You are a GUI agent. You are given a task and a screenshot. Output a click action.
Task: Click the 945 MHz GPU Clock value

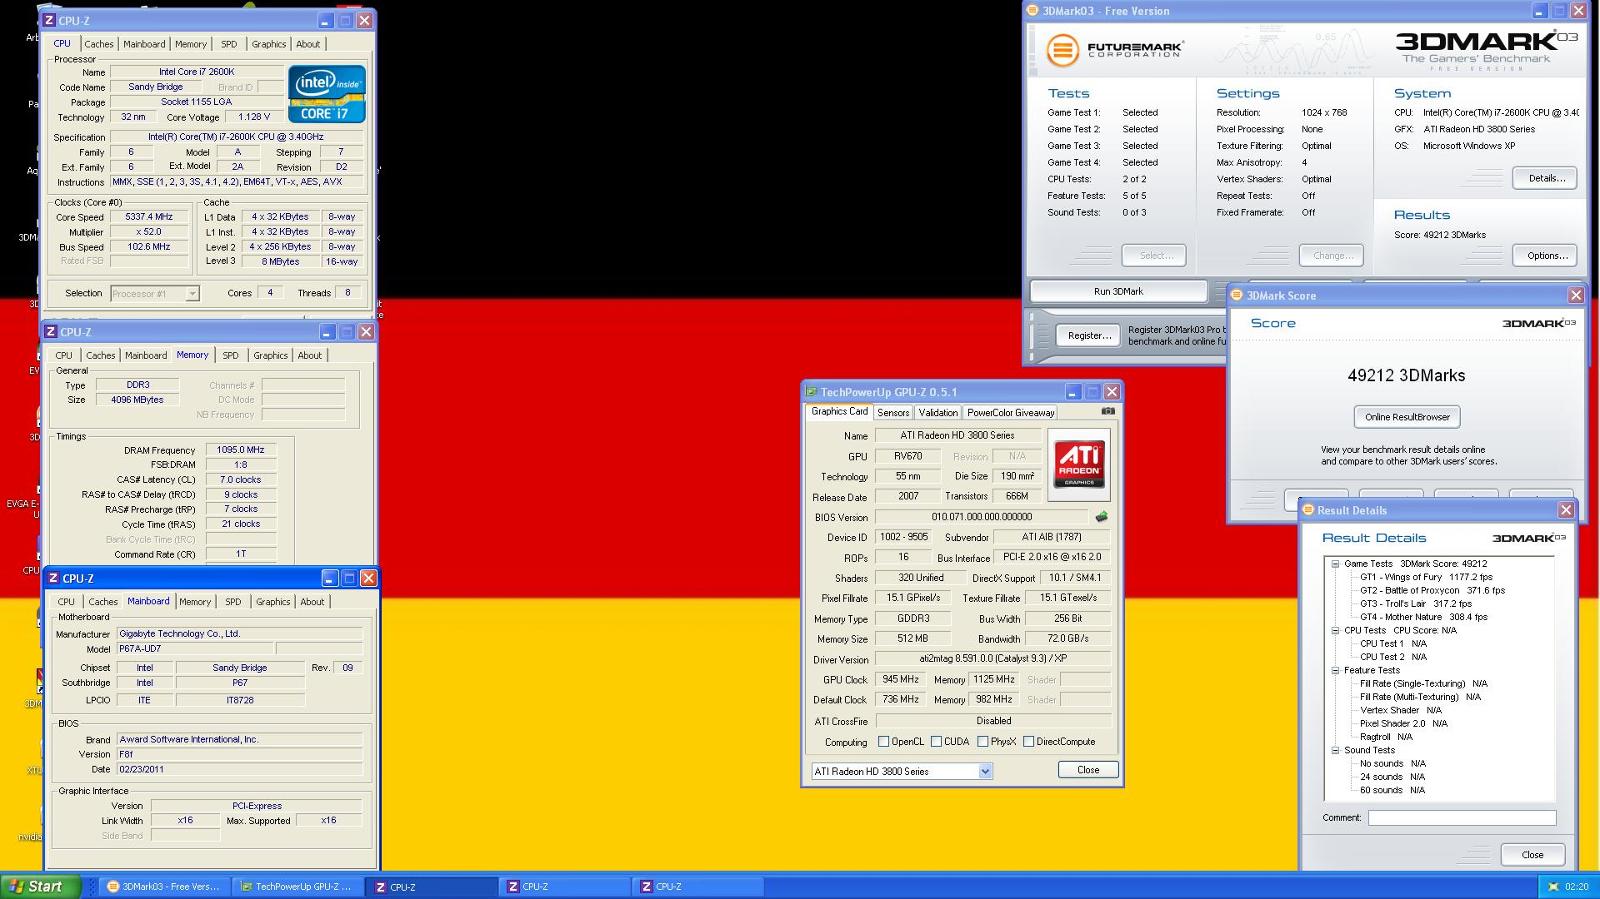pos(901,679)
